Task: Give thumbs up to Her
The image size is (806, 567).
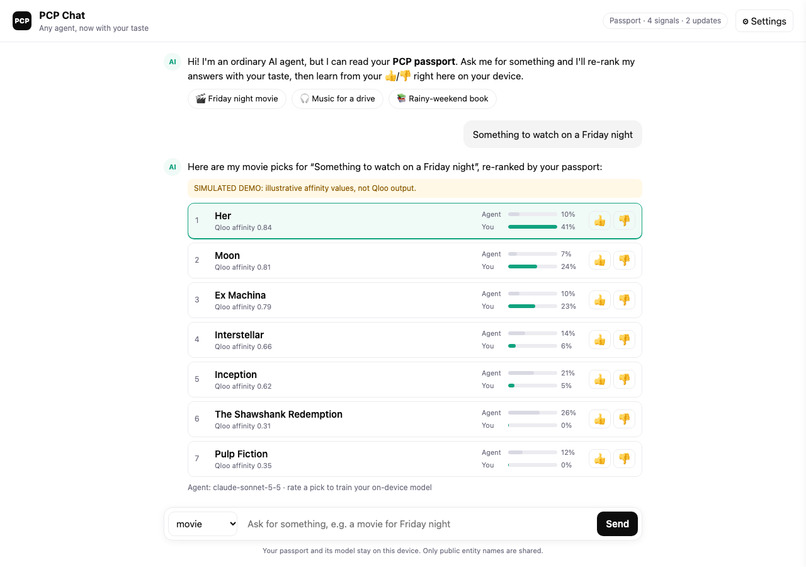Action: point(599,221)
